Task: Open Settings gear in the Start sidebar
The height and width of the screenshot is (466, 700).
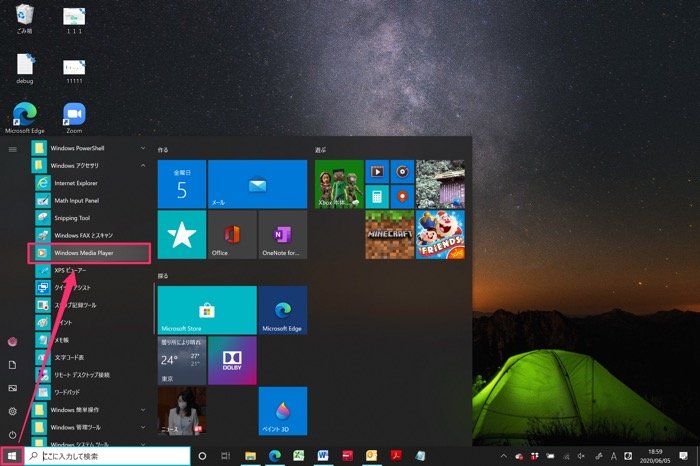Action: tap(12, 412)
